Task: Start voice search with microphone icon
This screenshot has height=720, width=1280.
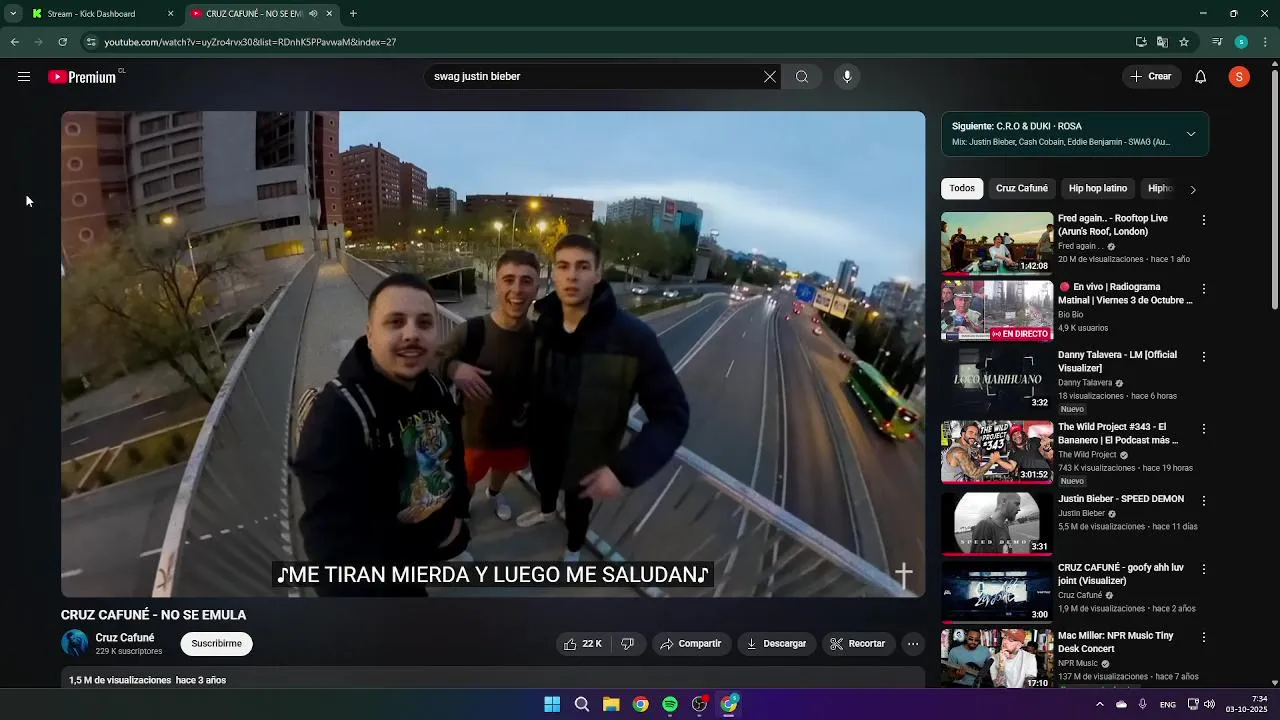Action: [x=847, y=77]
